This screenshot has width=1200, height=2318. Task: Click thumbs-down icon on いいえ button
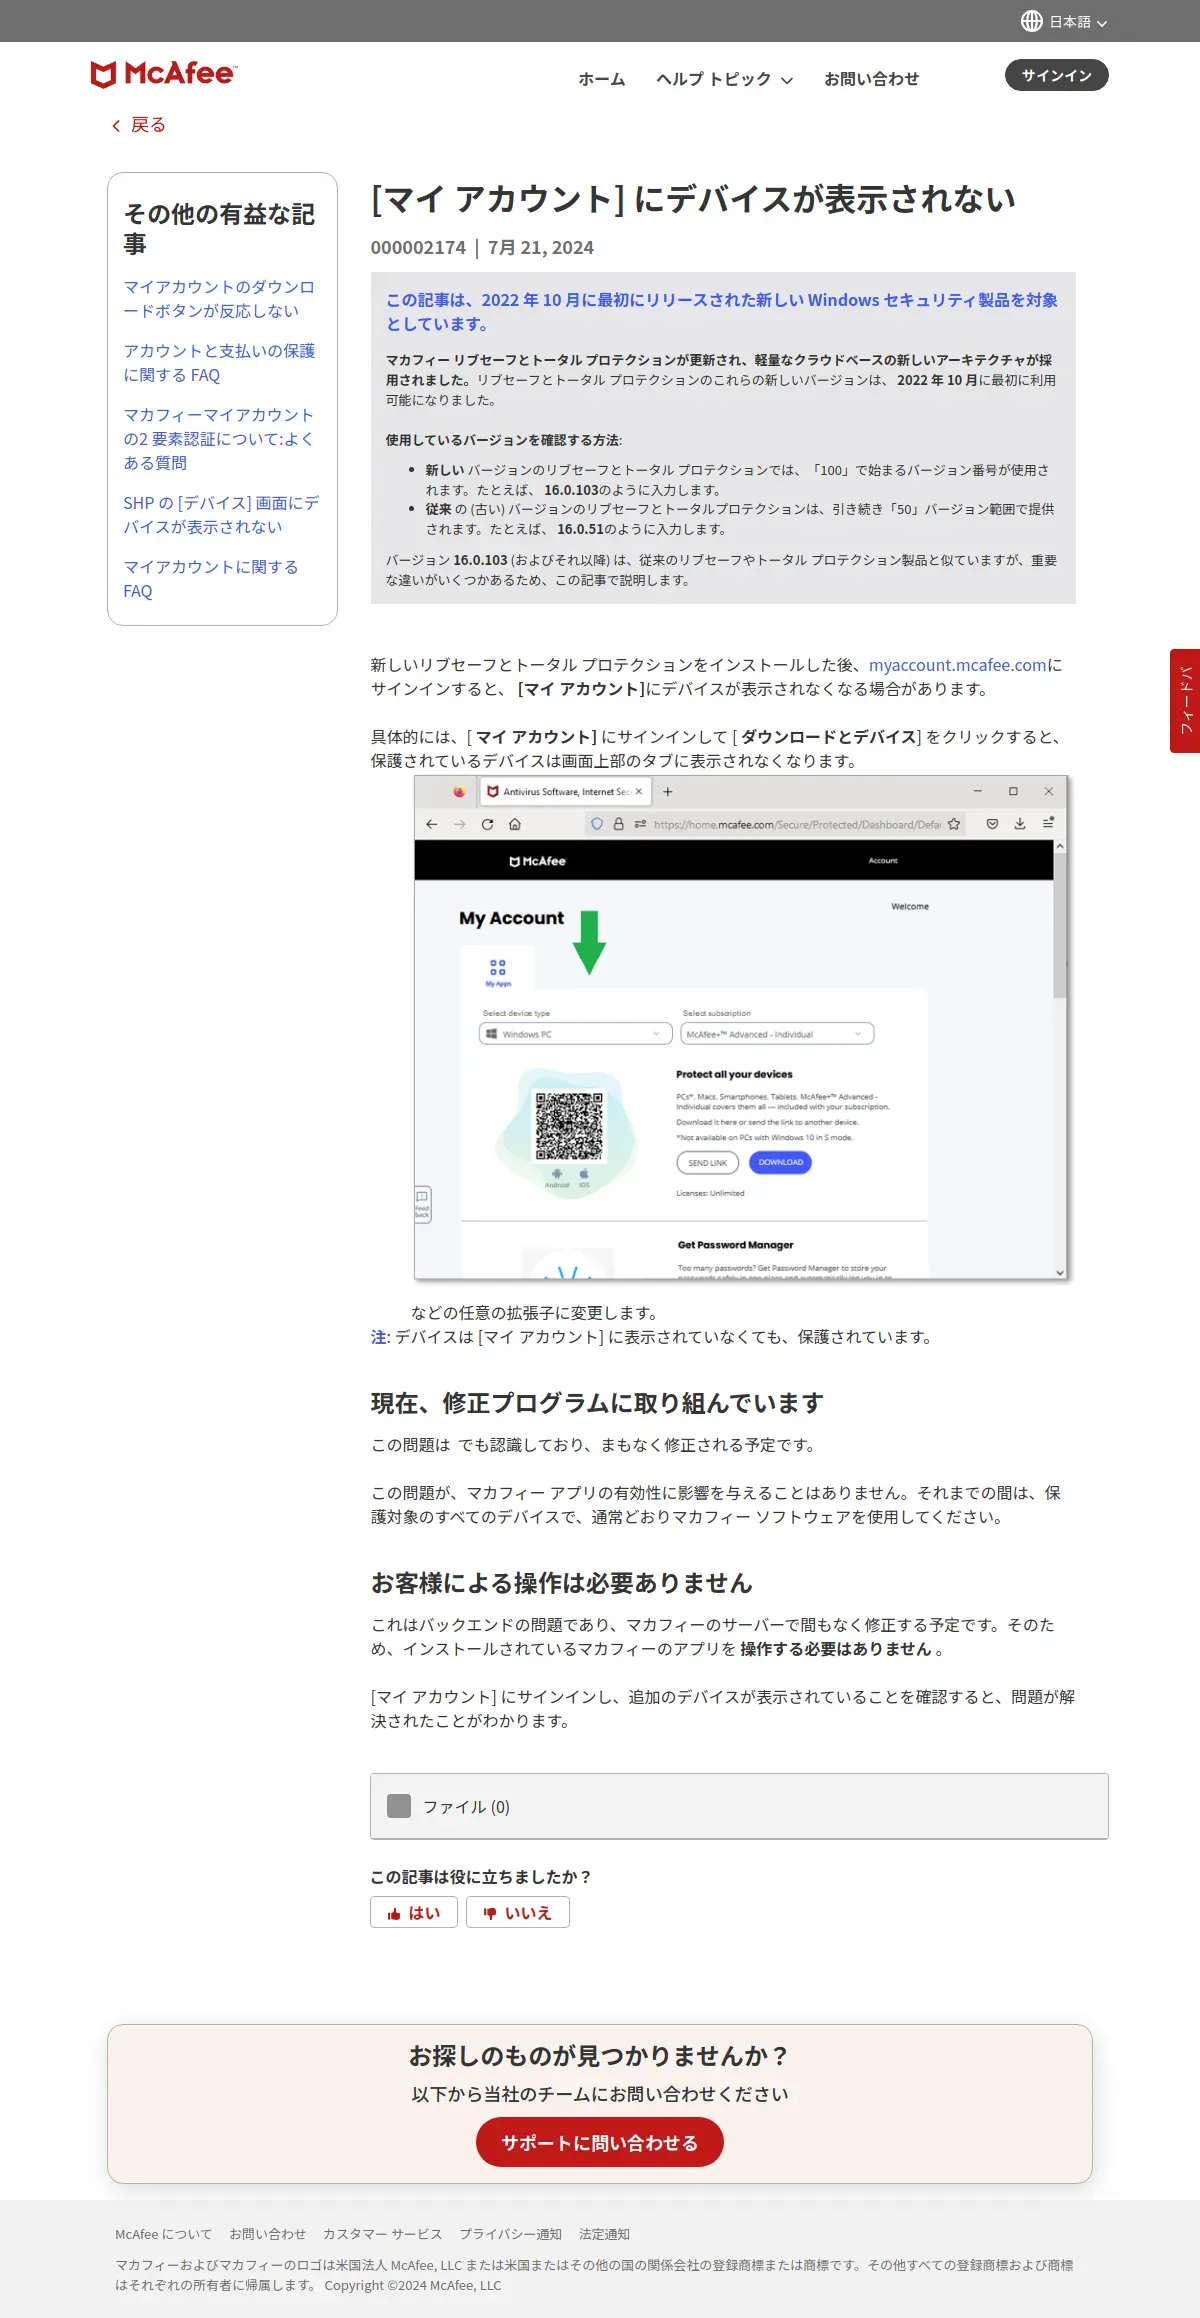tap(490, 1913)
